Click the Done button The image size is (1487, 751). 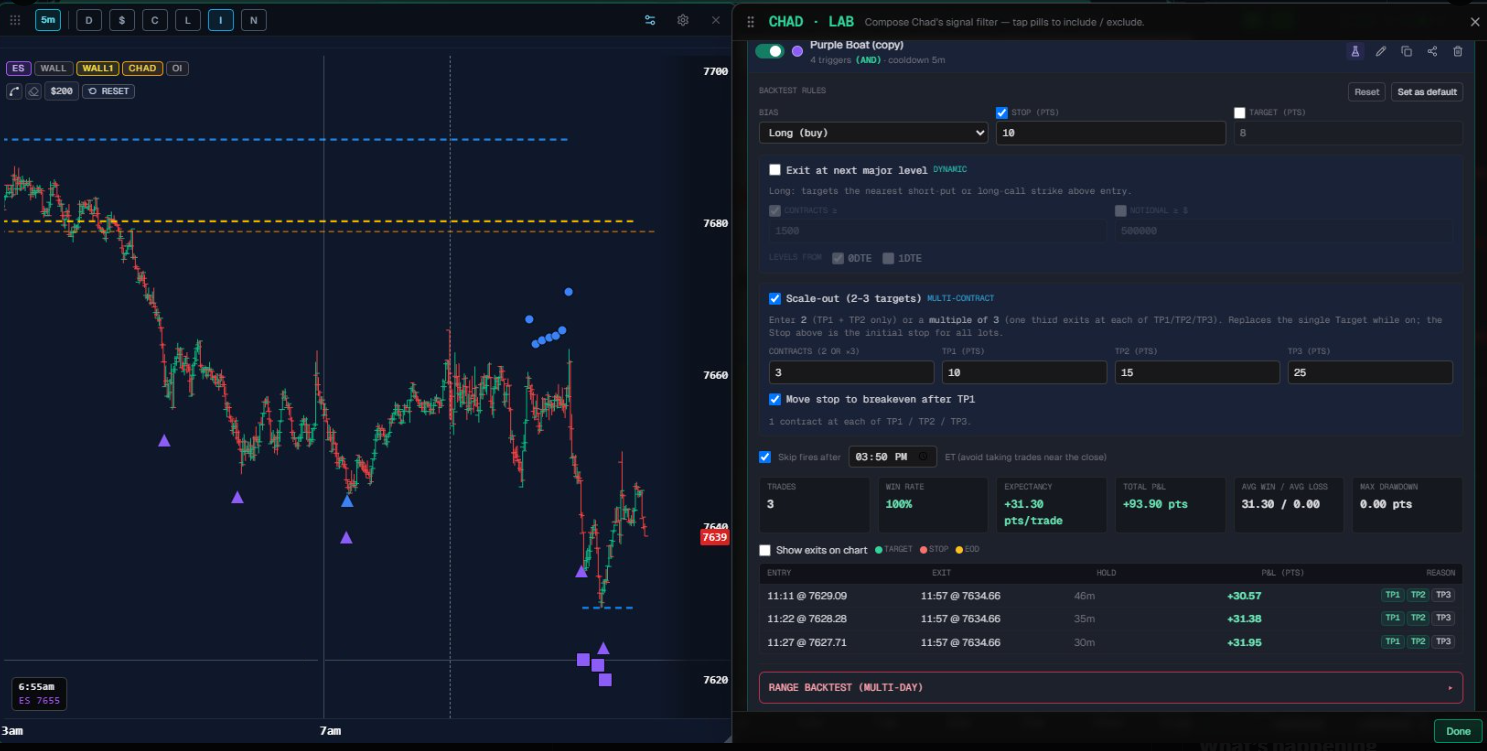[x=1458, y=731]
